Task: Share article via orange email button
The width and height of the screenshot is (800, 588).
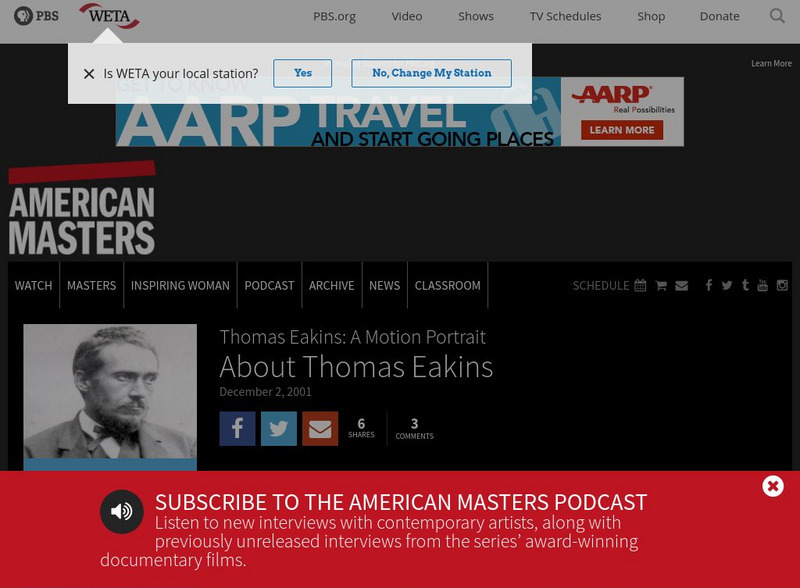Action: [x=320, y=429]
